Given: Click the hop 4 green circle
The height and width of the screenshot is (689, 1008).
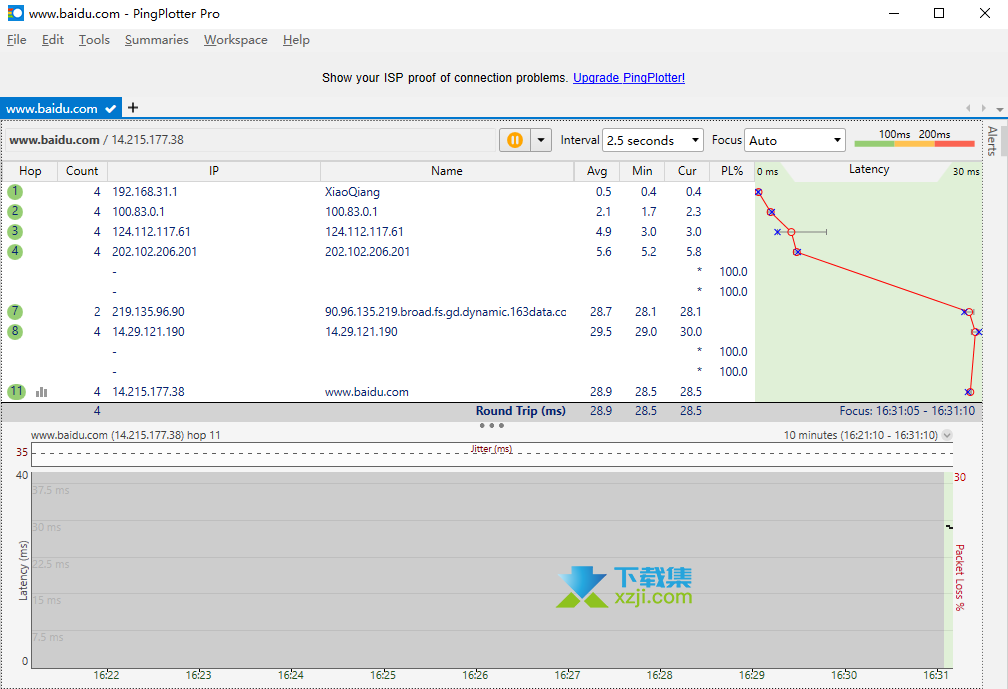Looking at the screenshot, I should pos(15,251).
